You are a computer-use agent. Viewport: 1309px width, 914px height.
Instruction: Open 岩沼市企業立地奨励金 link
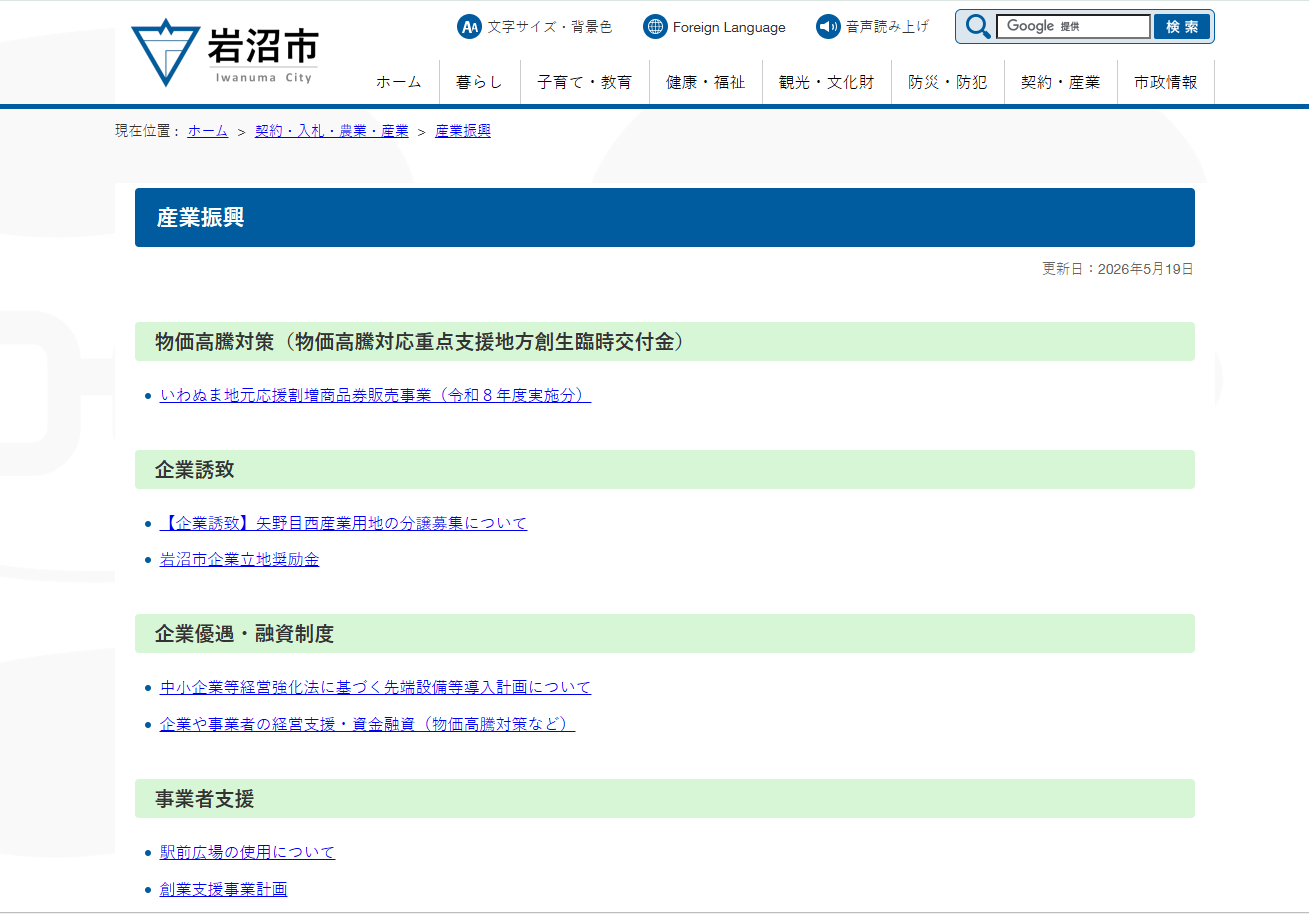(x=240, y=559)
